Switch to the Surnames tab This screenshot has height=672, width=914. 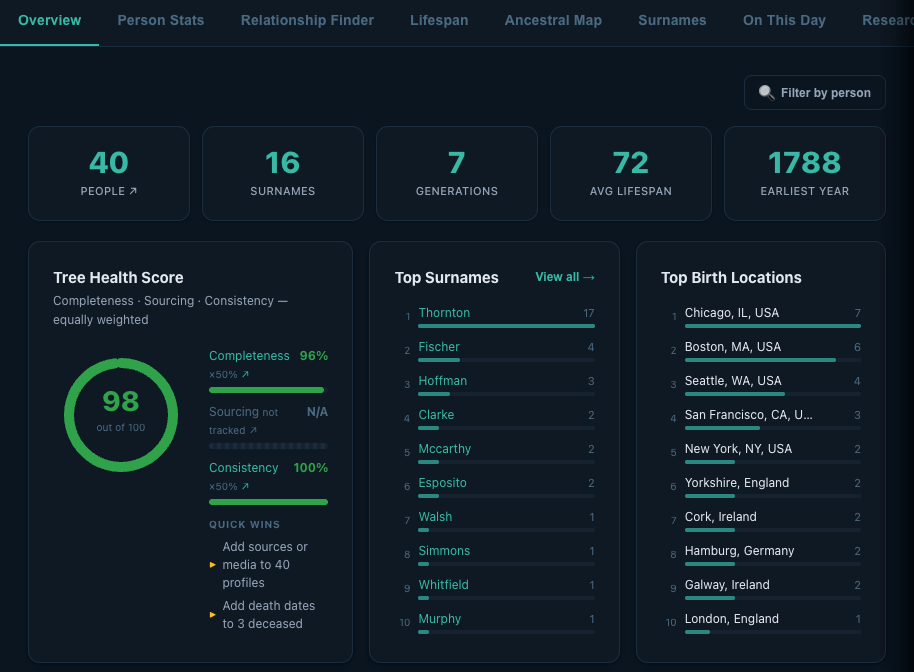coord(672,20)
